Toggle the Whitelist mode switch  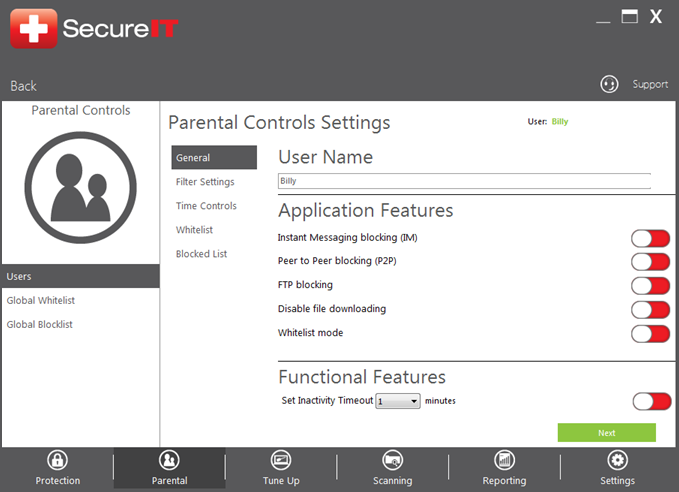click(650, 334)
